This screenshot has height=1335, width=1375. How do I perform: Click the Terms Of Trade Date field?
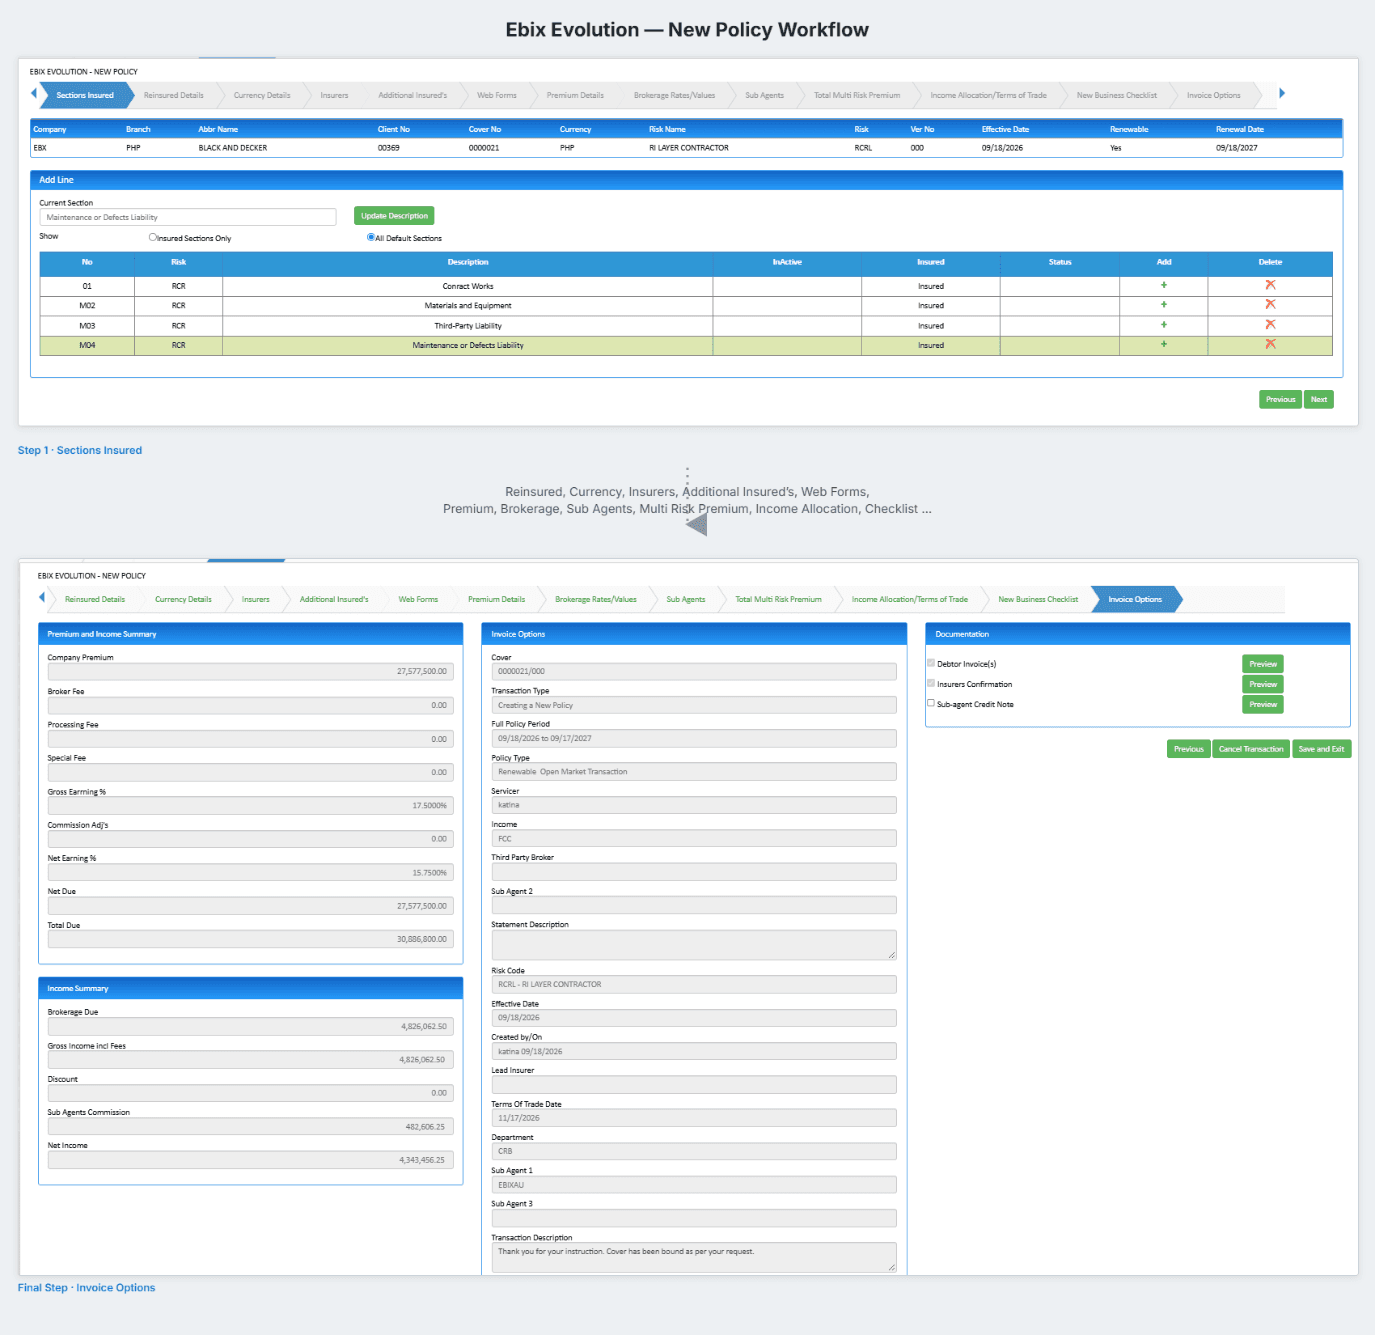click(694, 1118)
